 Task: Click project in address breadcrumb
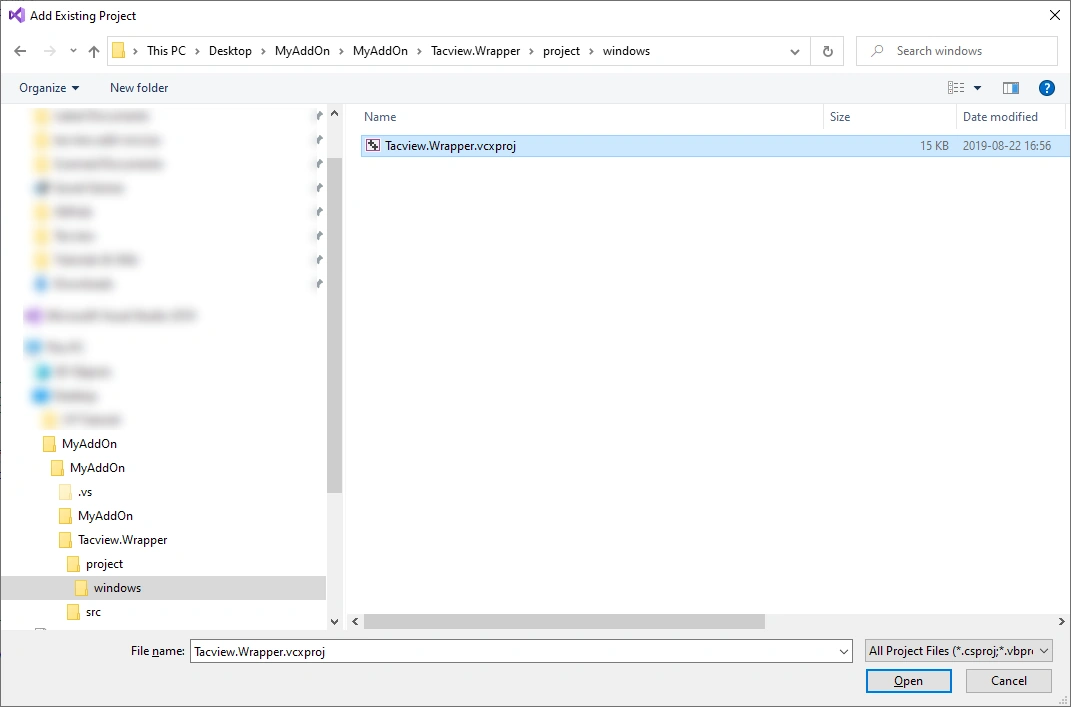pos(561,51)
